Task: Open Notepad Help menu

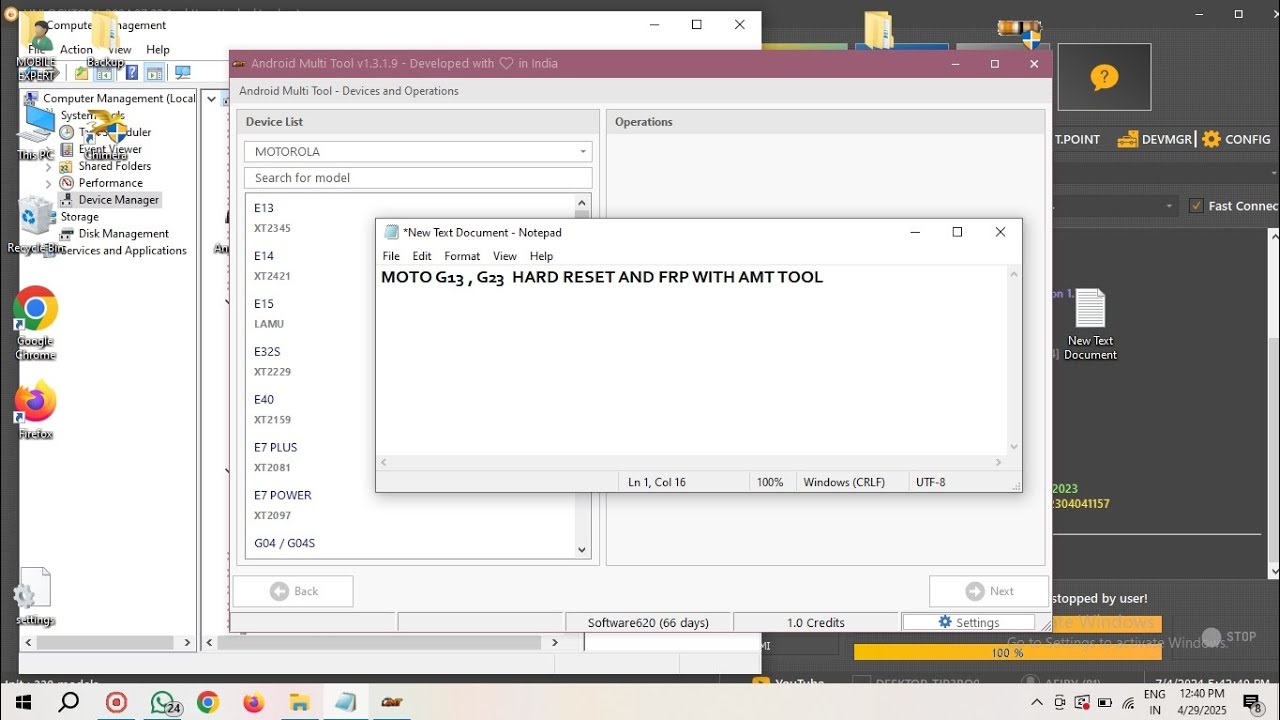Action: tap(541, 256)
